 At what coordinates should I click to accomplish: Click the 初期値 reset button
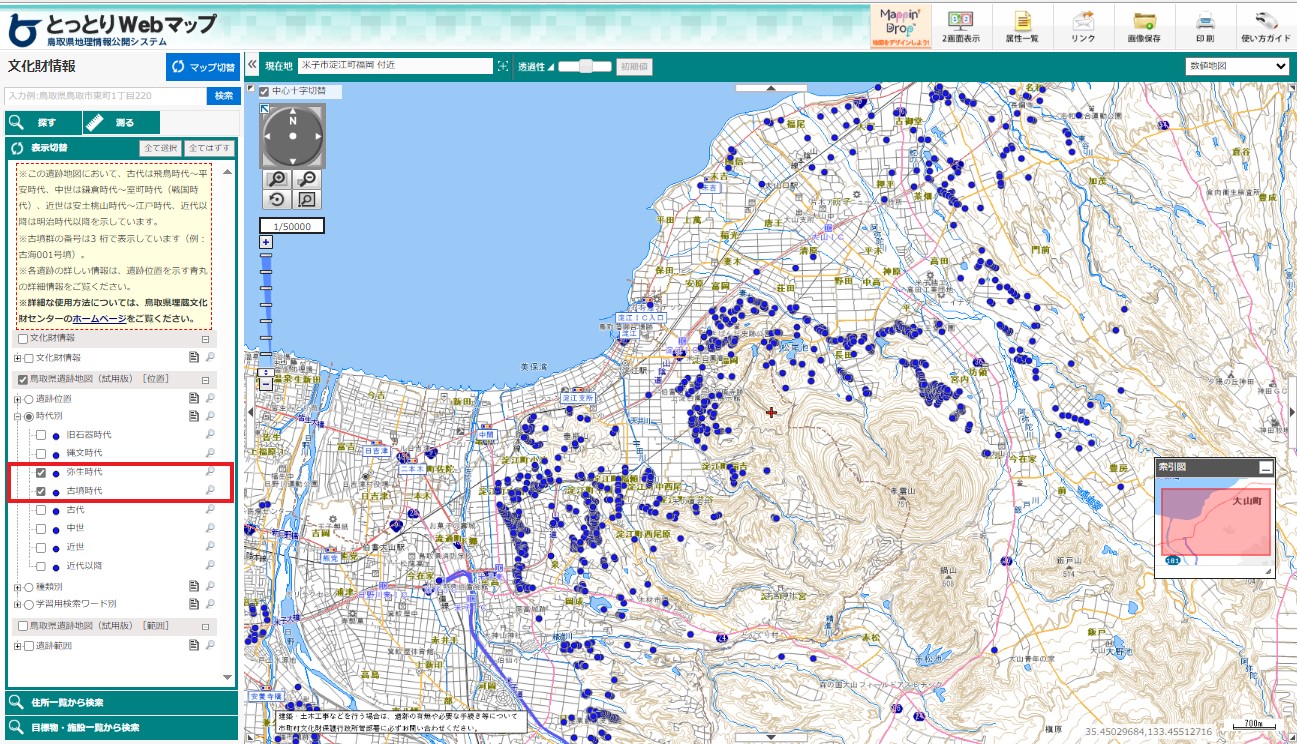[634, 66]
